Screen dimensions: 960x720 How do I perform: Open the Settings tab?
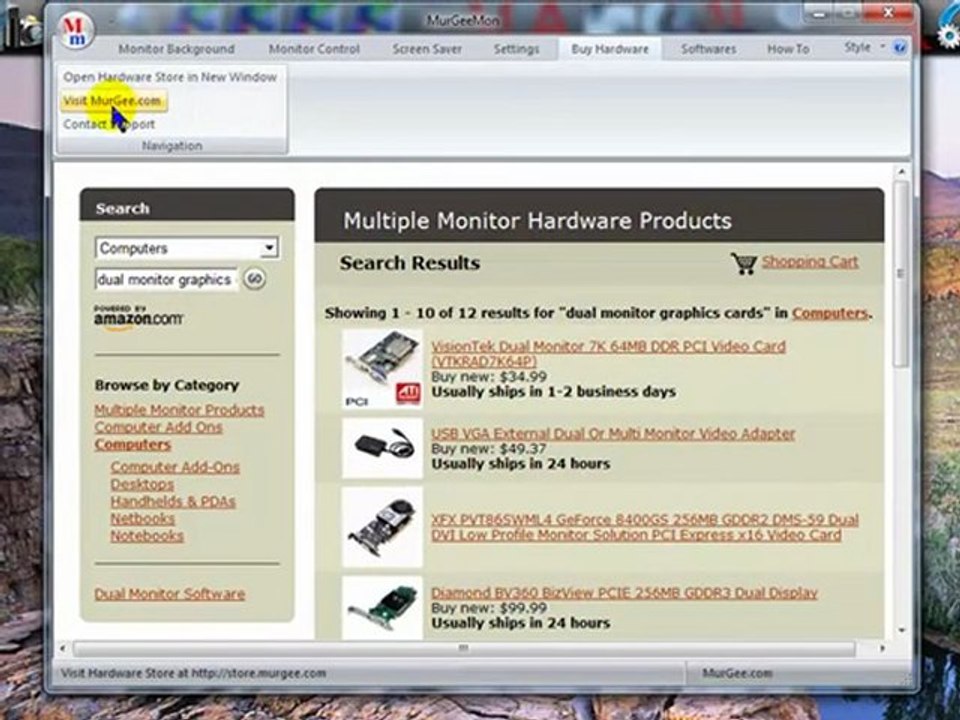tap(517, 49)
